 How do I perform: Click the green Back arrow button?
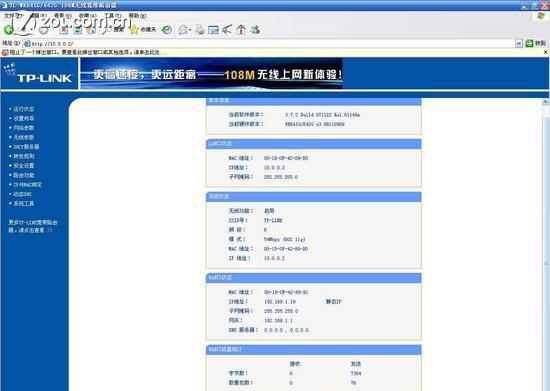pyautogui.click(x=9, y=30)
